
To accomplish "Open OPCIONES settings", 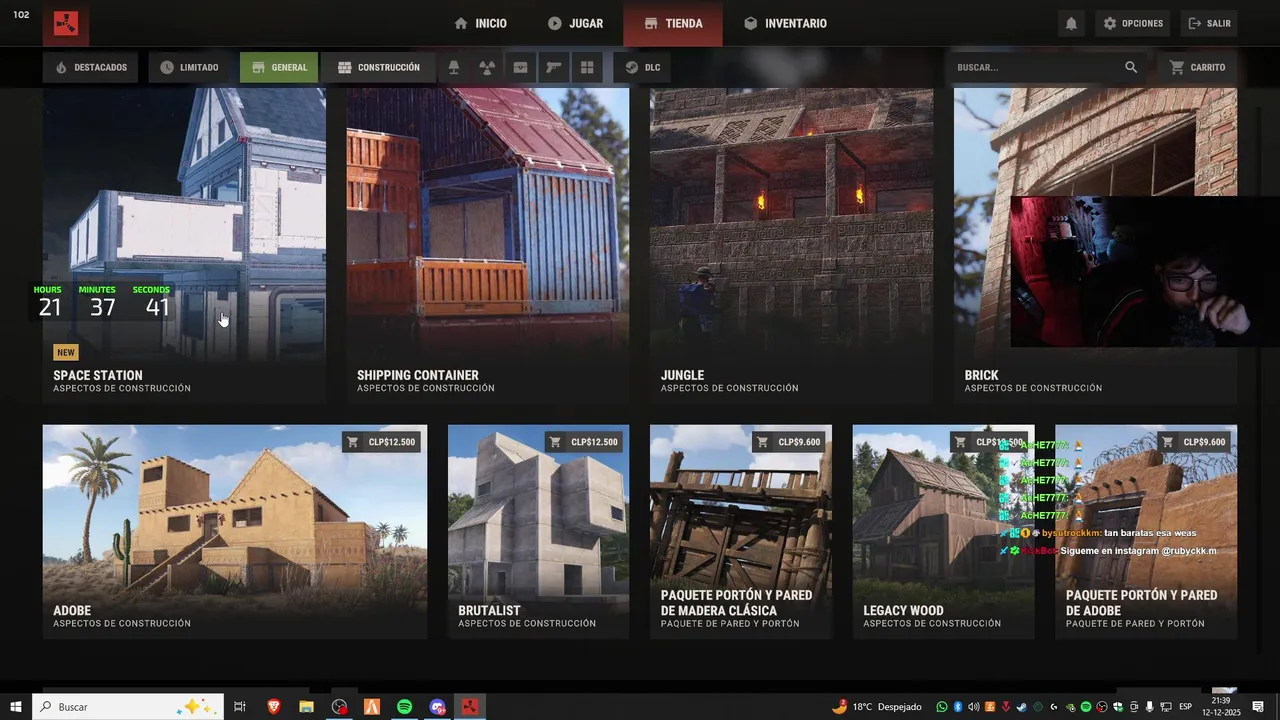I will point(1133,23).
